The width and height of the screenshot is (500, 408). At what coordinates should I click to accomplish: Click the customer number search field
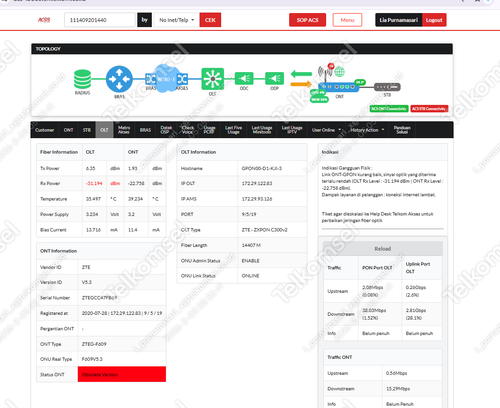pos(100,20)
